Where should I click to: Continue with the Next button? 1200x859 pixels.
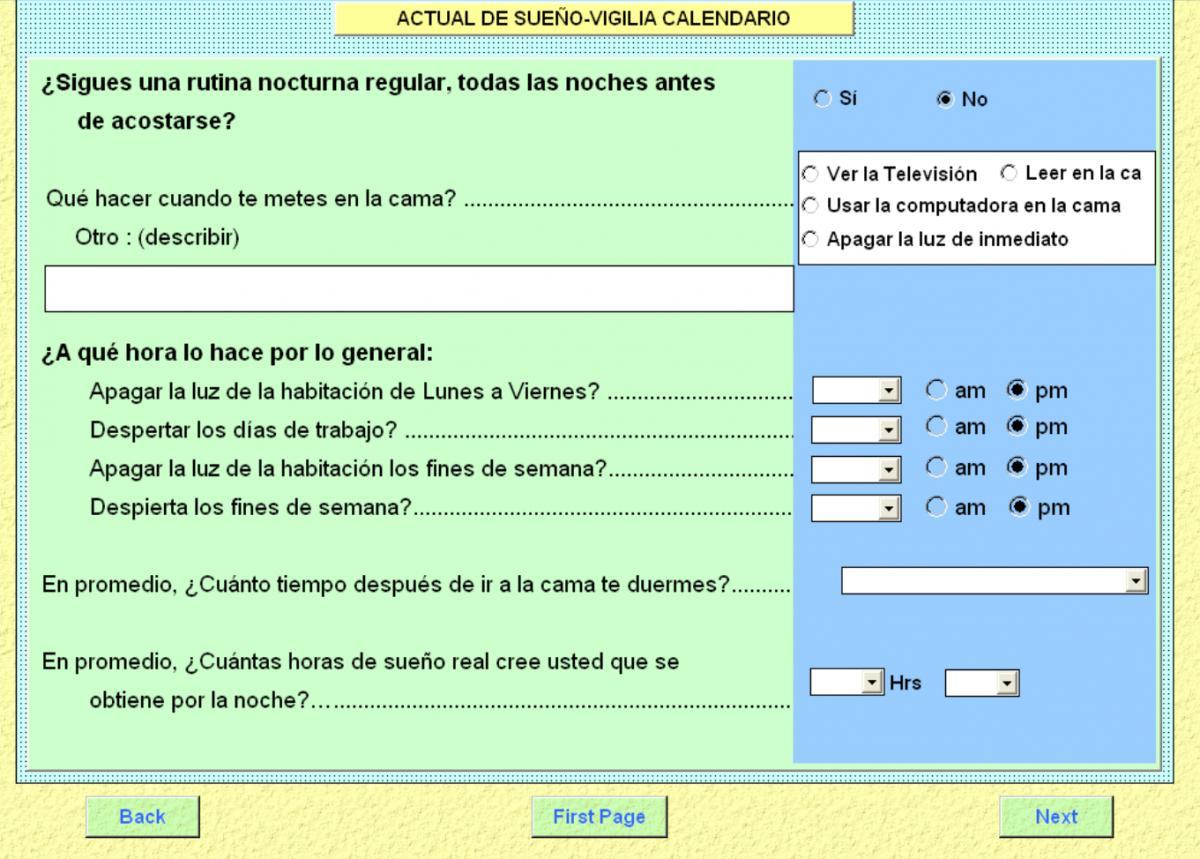click(x=1056, y=817)
